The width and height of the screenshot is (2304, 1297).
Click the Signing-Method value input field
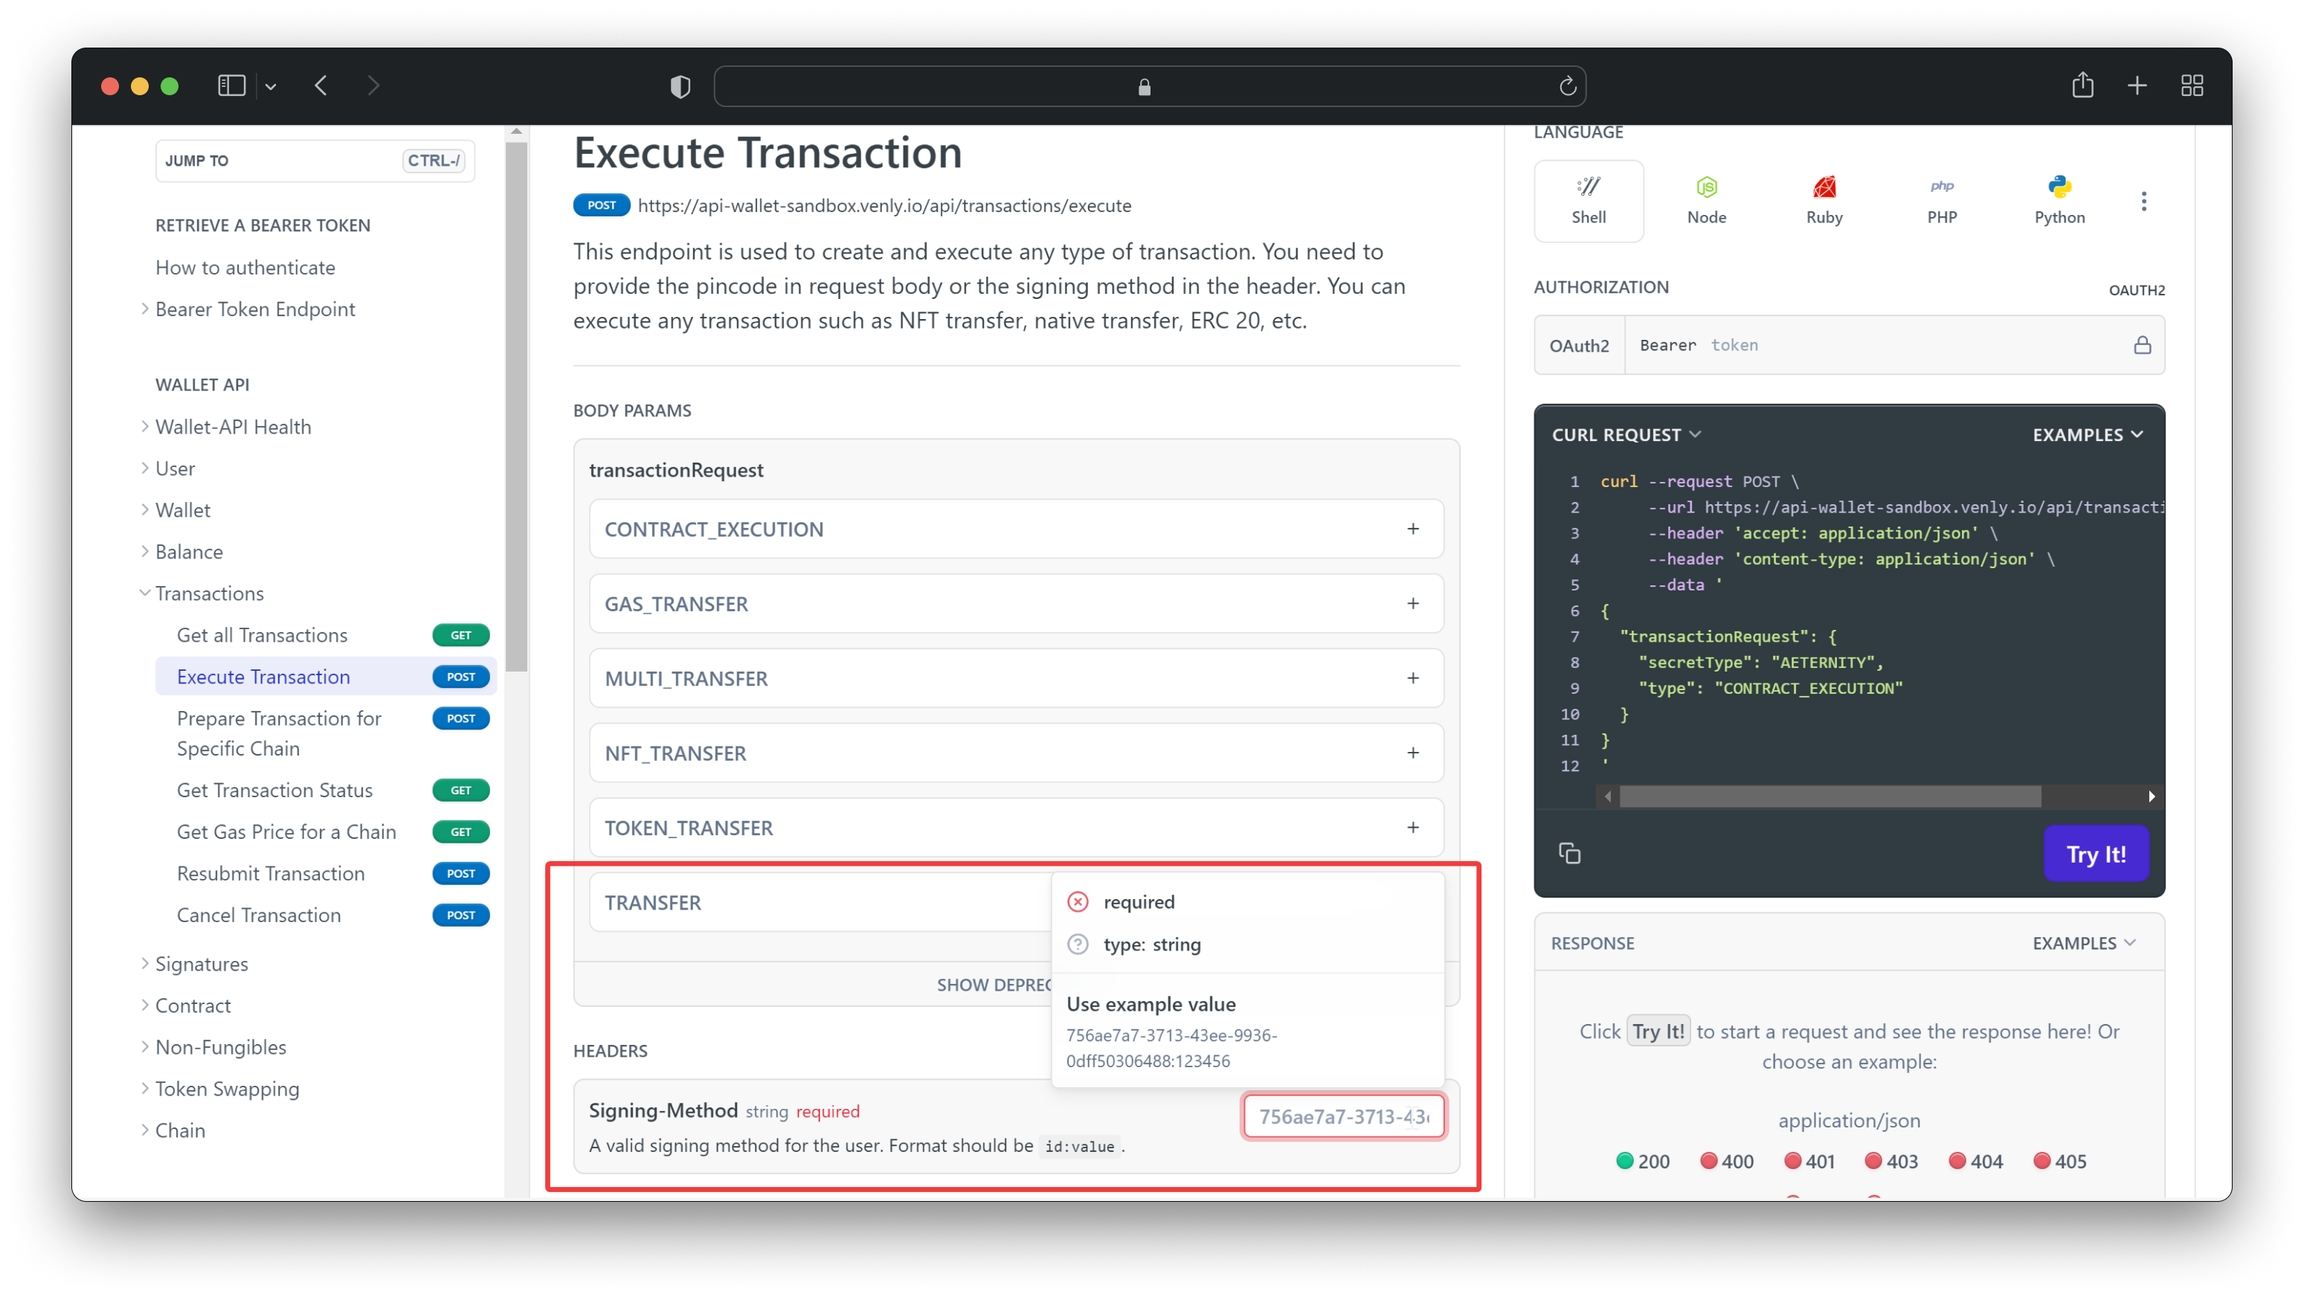[1343, 1116]
